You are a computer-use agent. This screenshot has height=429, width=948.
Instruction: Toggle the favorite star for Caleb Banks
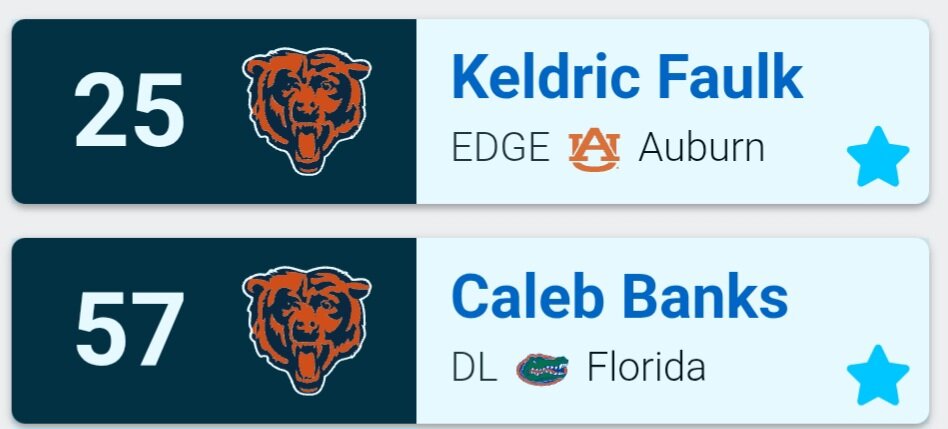(x=877, y=376)
